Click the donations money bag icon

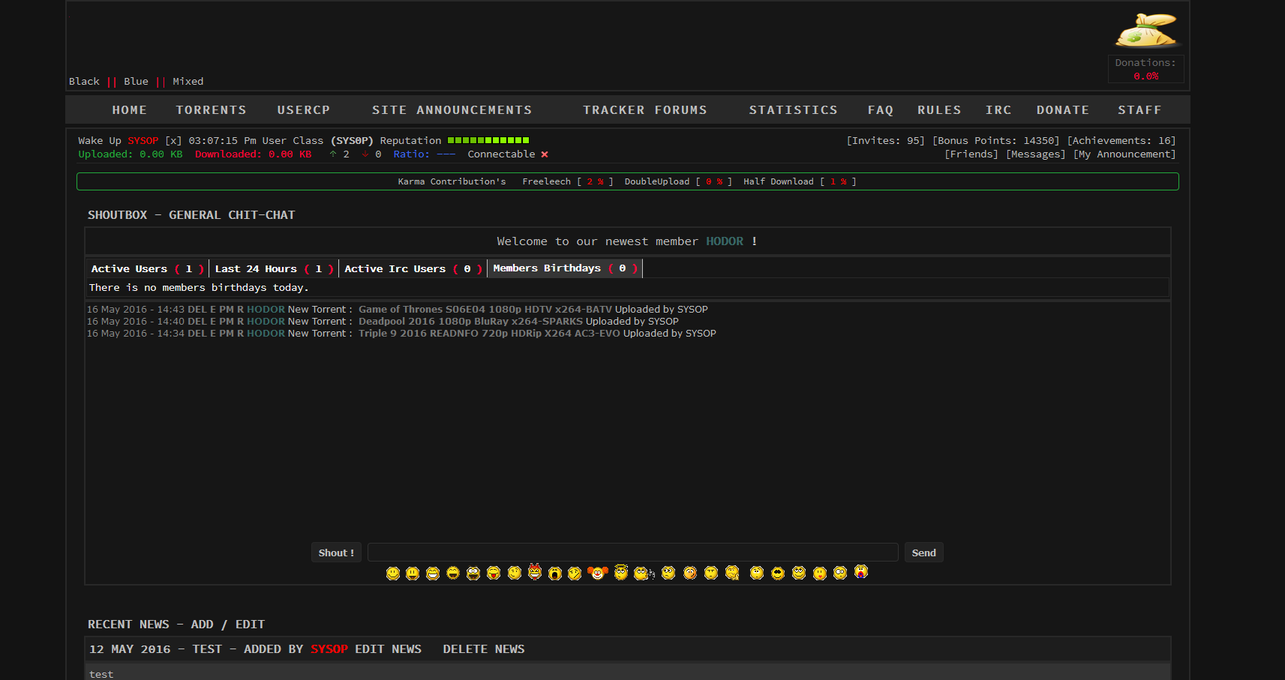coord(1147,31)
